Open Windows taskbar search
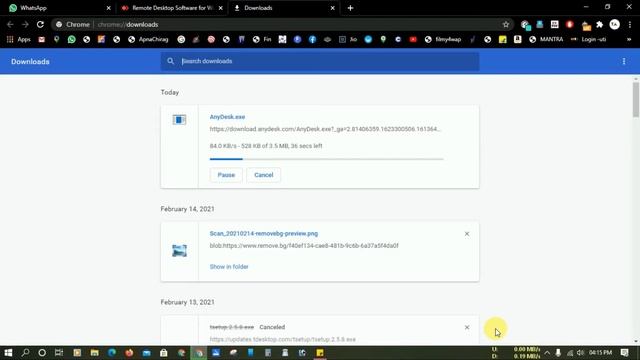 click(x=25, y=353)
